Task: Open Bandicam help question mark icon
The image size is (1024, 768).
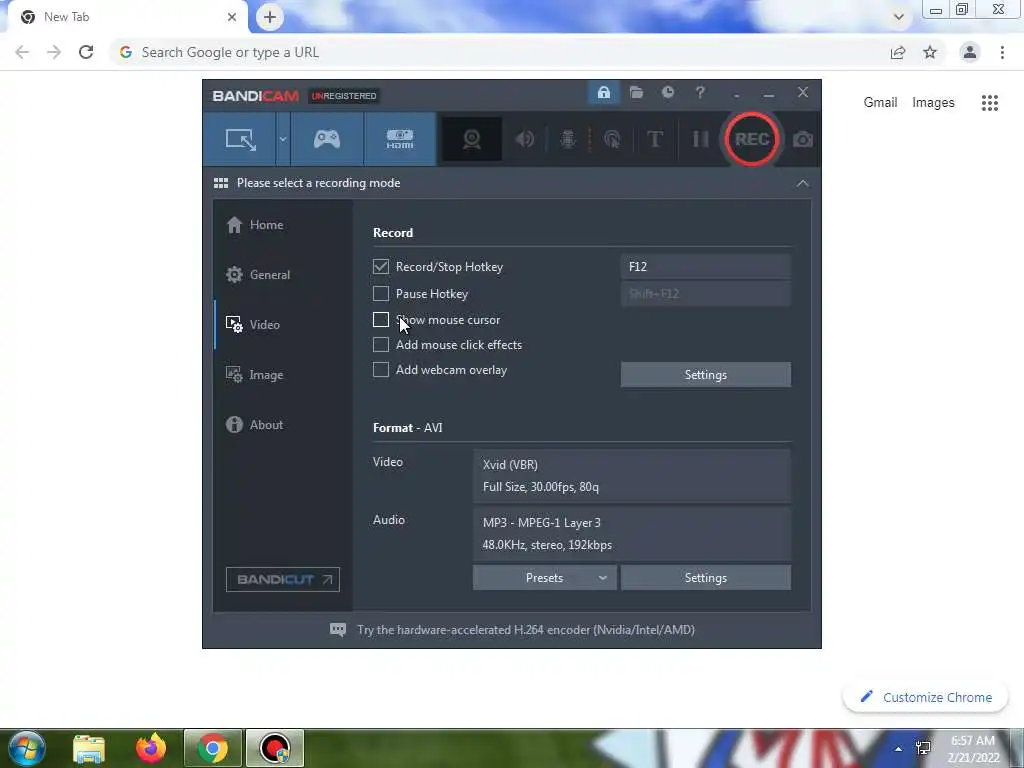Action: pyautogui.click(x=699, y=93)
